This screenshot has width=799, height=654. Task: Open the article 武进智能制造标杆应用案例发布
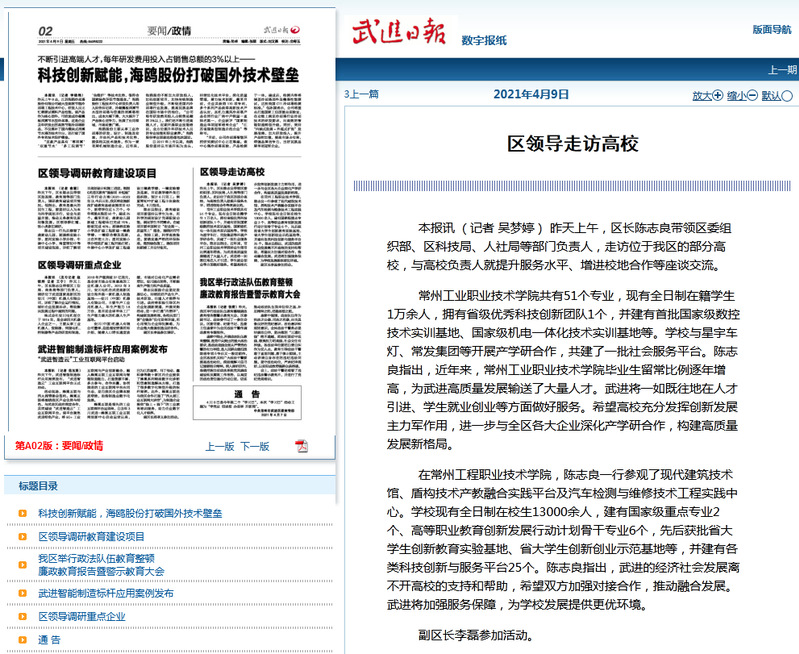[106, 593]
